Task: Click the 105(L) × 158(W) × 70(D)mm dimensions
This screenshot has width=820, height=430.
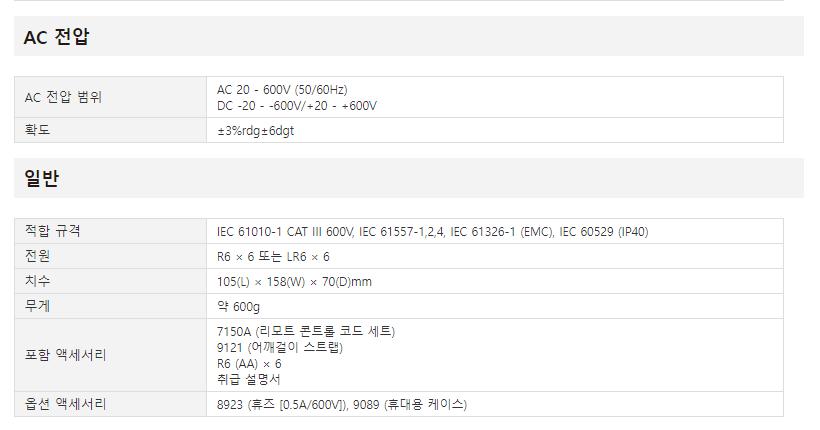Action: click(294, 282)
